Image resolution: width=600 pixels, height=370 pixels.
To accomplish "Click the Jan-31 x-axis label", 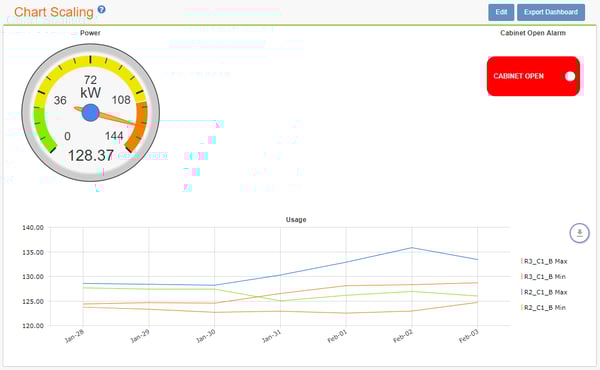I will [x=272, y=336].
